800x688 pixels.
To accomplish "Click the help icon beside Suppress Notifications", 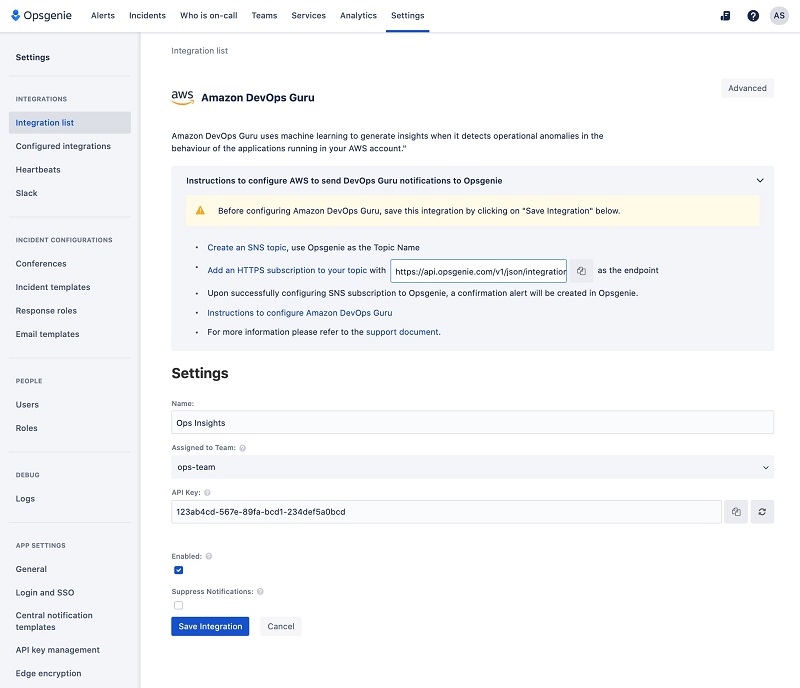I will (260, 592).
